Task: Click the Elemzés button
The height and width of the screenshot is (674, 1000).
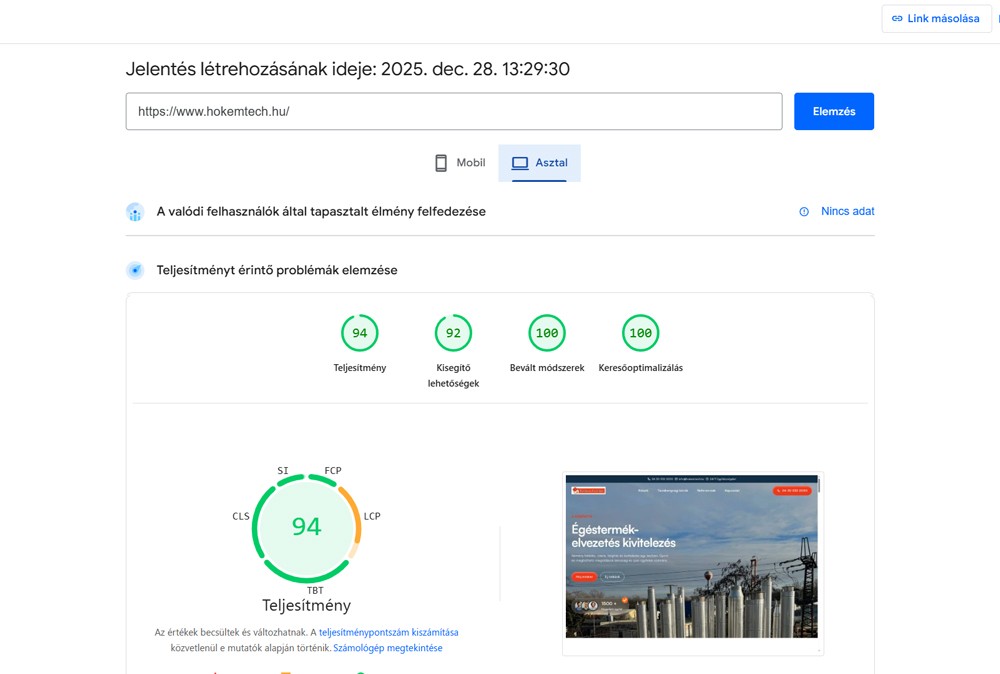Action: coord(833,111)
